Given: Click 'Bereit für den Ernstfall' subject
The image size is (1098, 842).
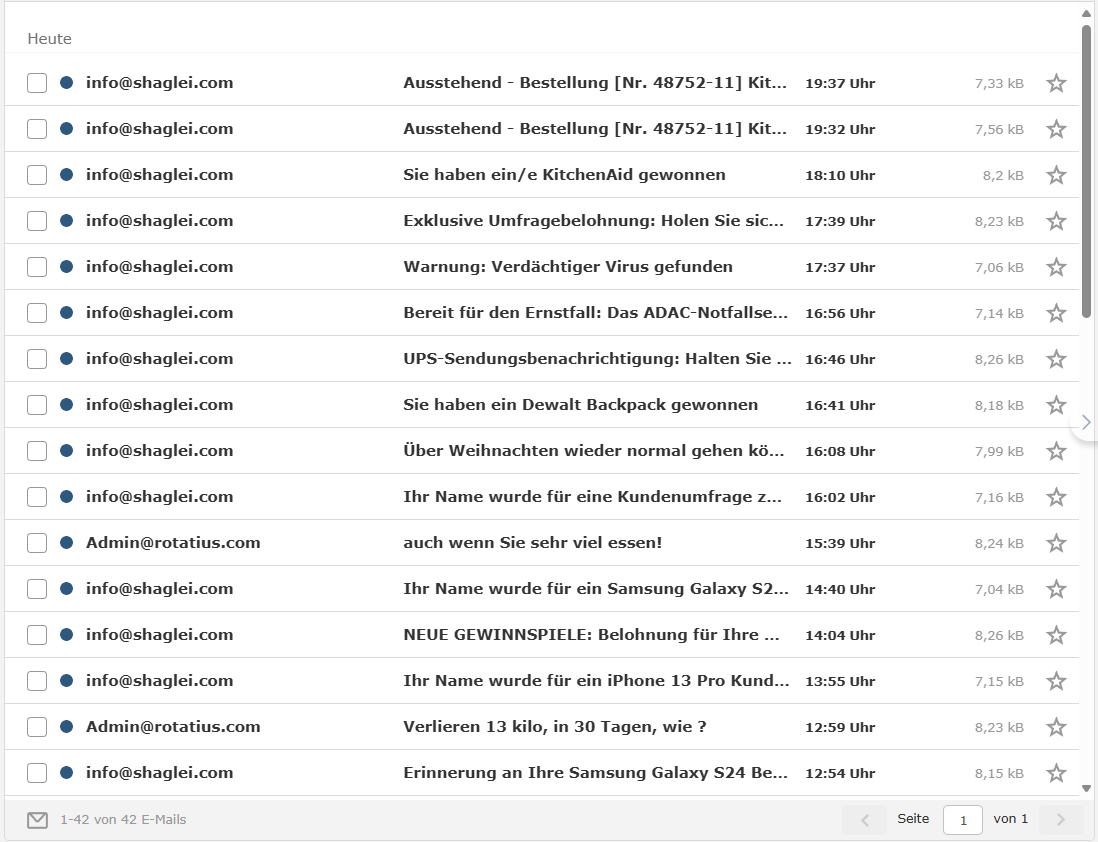Looking at the screenshot, I should pos(595,312).
